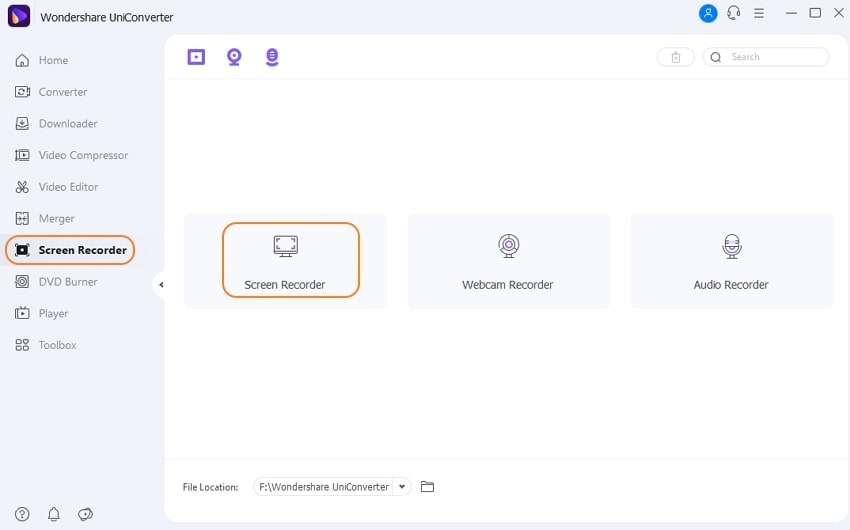Go to the Player section

(42, 314)
